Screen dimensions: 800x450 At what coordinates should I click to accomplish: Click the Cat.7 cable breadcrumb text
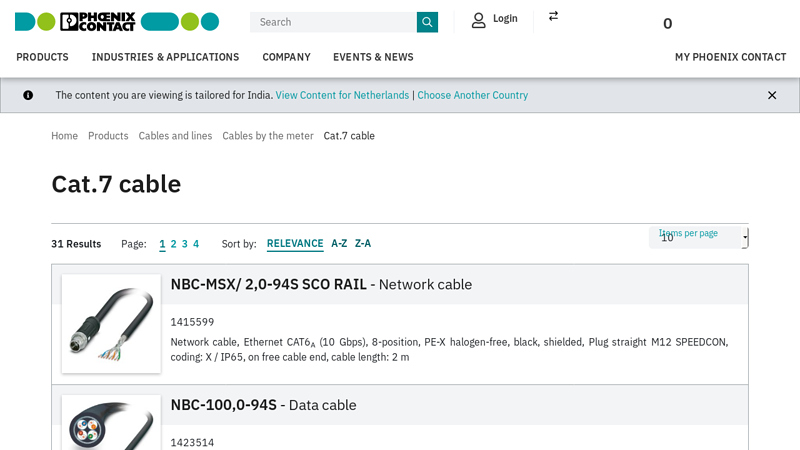[349, 136]
